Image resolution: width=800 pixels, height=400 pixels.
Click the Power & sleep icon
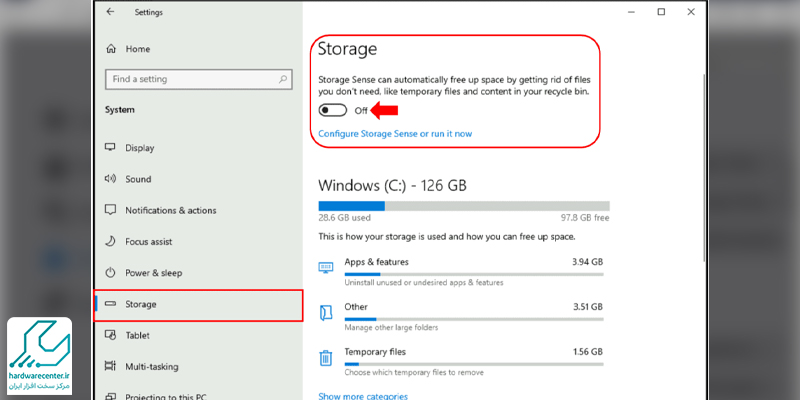point(110,272)
